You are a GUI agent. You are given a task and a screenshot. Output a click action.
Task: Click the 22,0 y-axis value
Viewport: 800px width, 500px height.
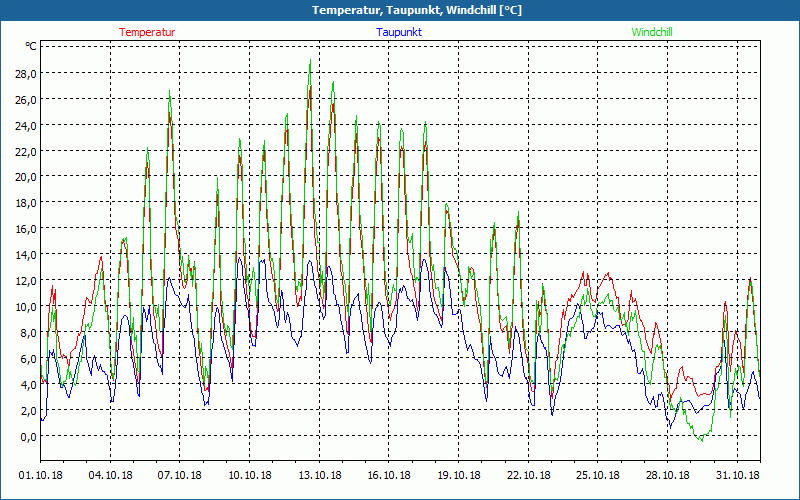coord(26,152)
